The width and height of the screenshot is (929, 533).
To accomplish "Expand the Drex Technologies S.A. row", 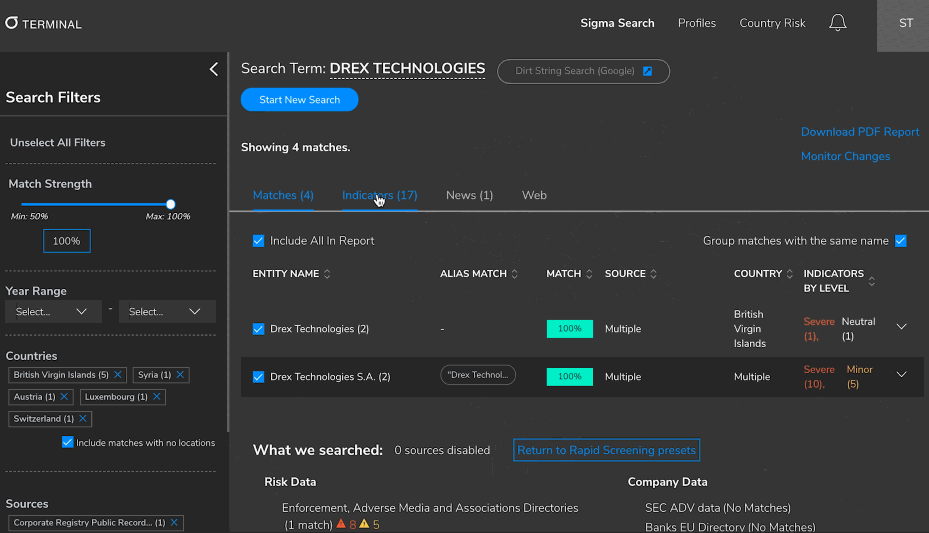I will [901, 375].
